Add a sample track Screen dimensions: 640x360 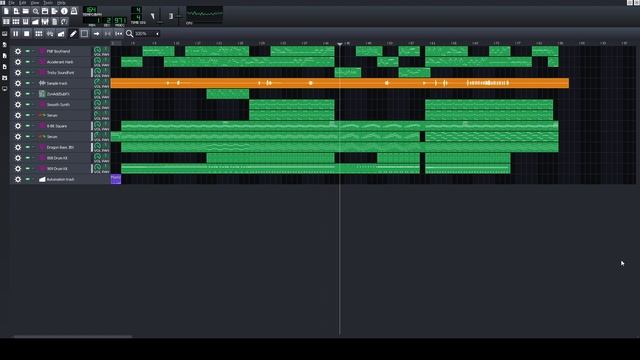[50, 34]
